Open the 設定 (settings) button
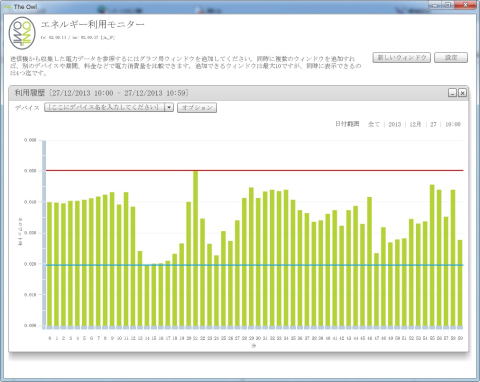The width and height of the screenshot is (480, 382). point(451,58)
